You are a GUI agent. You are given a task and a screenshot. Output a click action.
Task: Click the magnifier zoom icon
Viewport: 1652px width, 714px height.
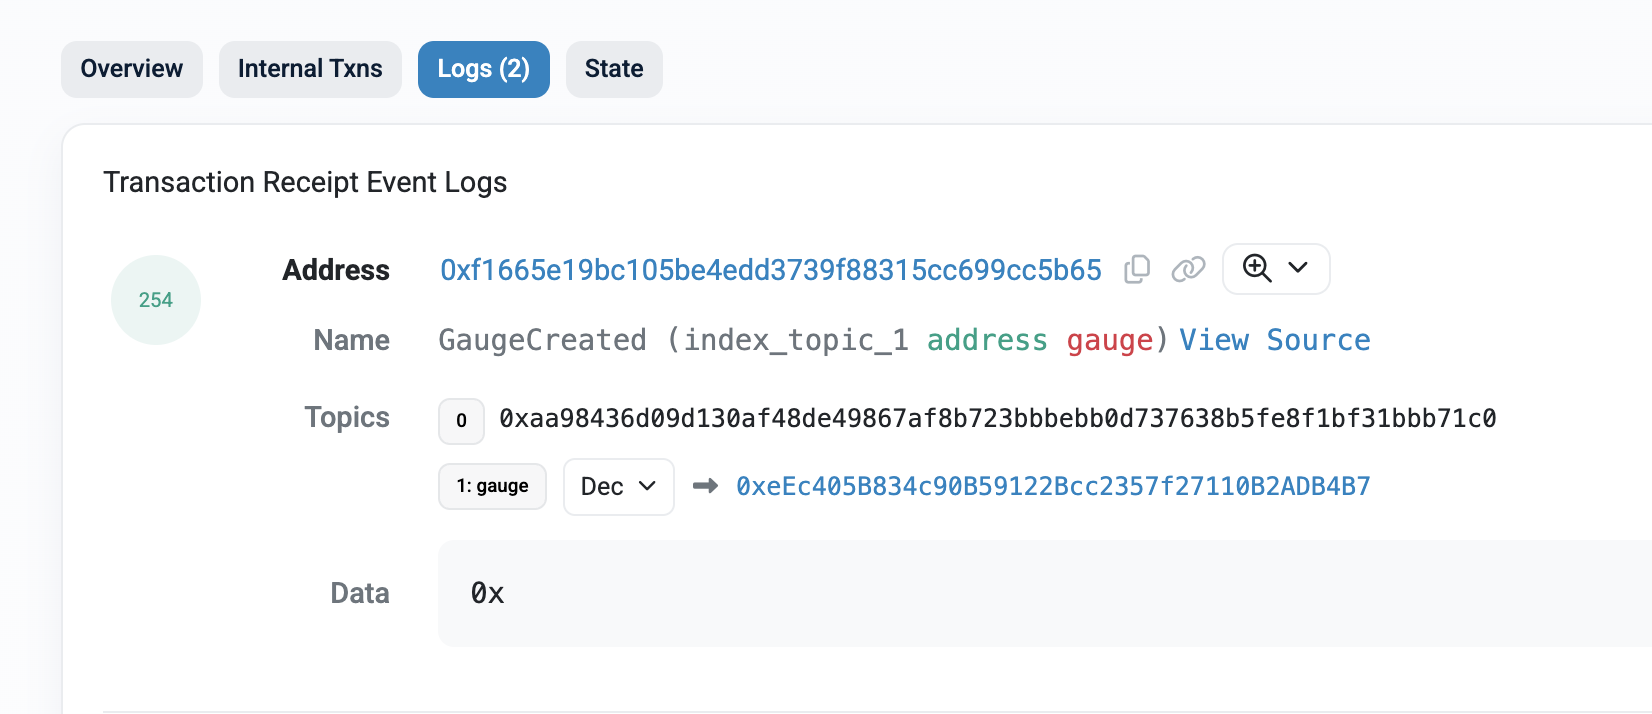[x=1257, y=268]
